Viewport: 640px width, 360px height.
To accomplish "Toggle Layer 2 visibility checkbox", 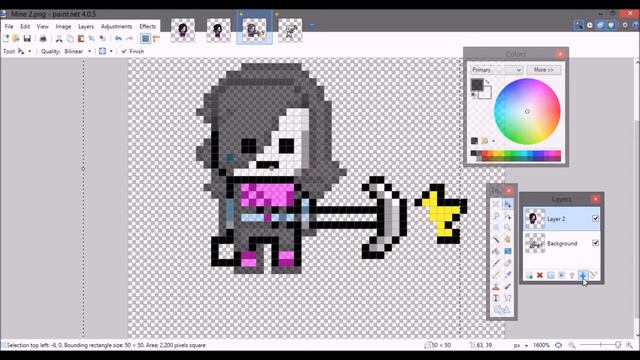I will 596,219.
